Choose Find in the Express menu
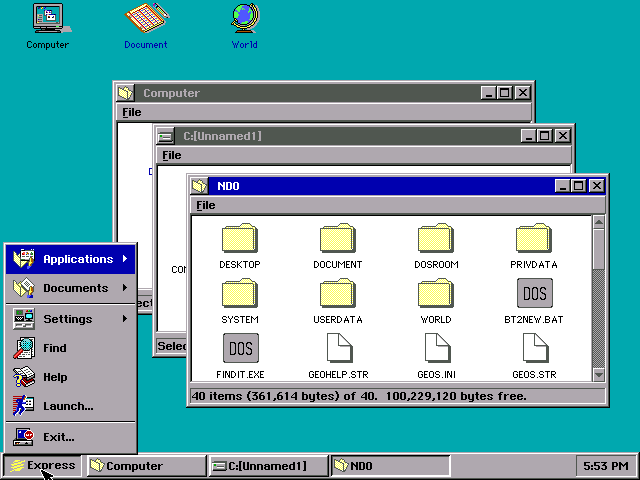The width and height of the screenshot is (640, 480). 71,348
